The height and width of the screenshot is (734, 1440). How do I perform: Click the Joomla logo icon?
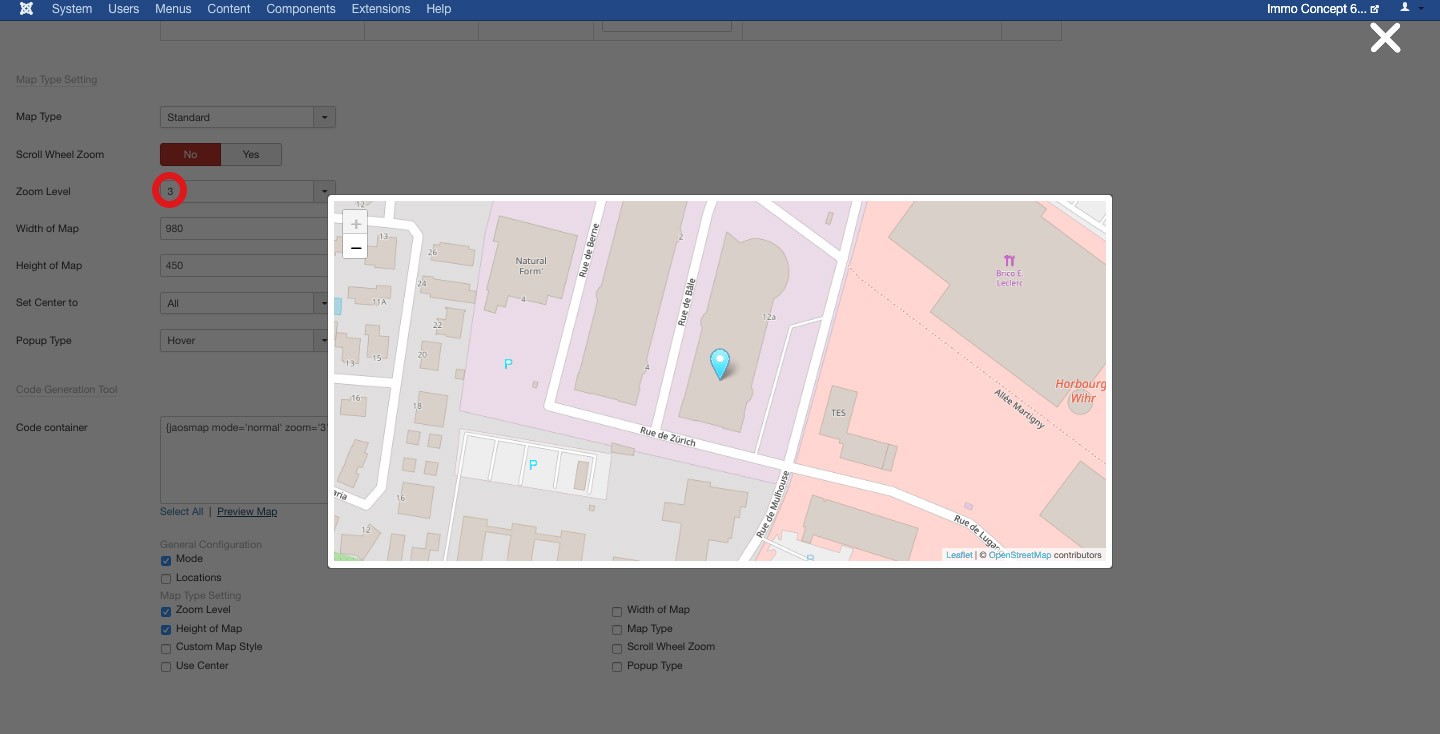26,9
